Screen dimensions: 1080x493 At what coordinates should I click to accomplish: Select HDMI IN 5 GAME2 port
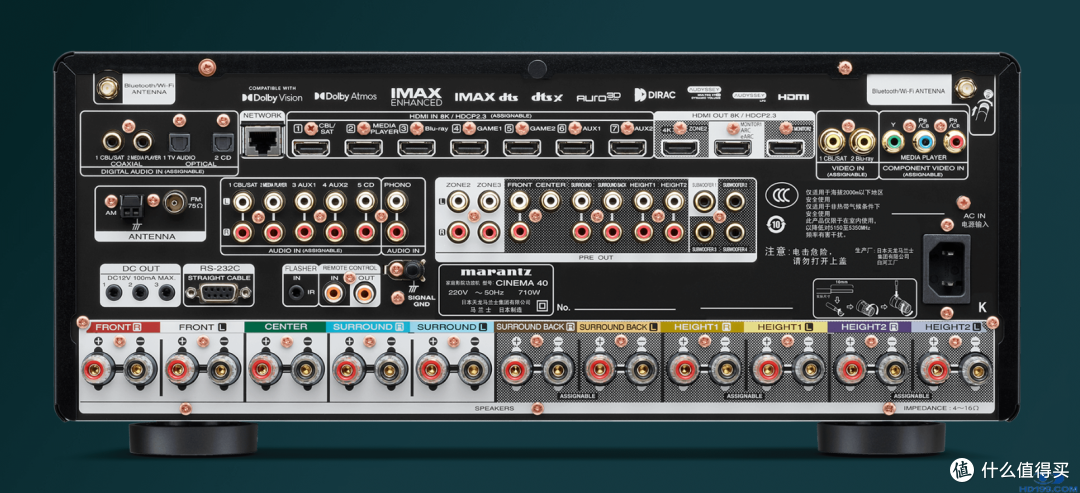tap(521, 147)
